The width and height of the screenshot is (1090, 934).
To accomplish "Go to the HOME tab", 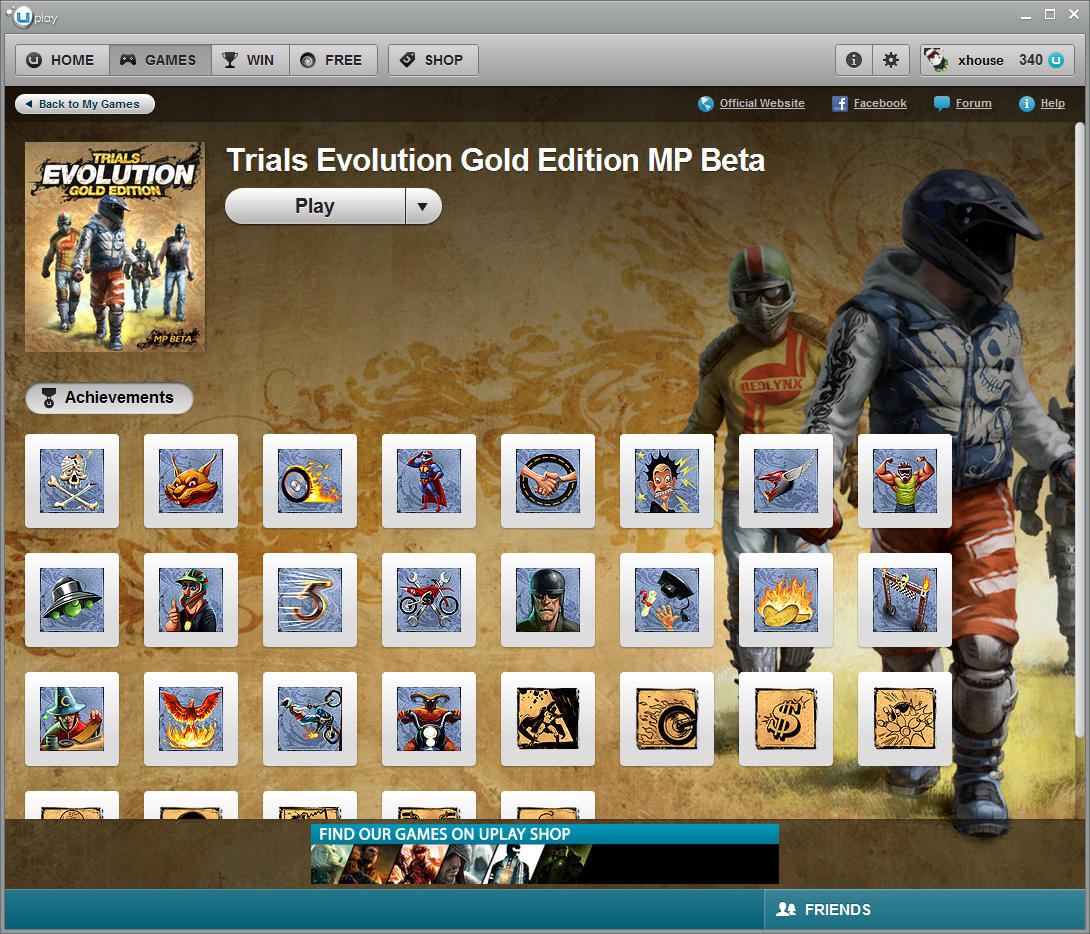I will pos(62,60).
